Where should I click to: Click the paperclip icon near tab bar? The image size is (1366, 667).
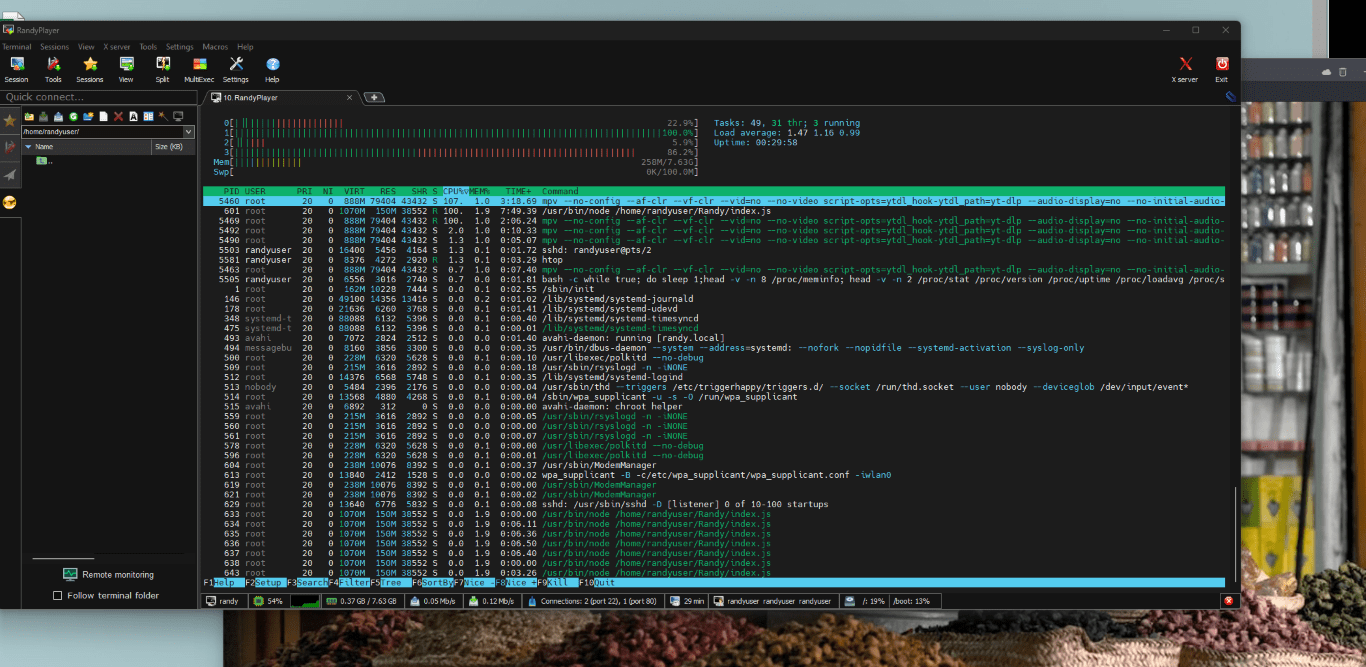[1230, 97]
